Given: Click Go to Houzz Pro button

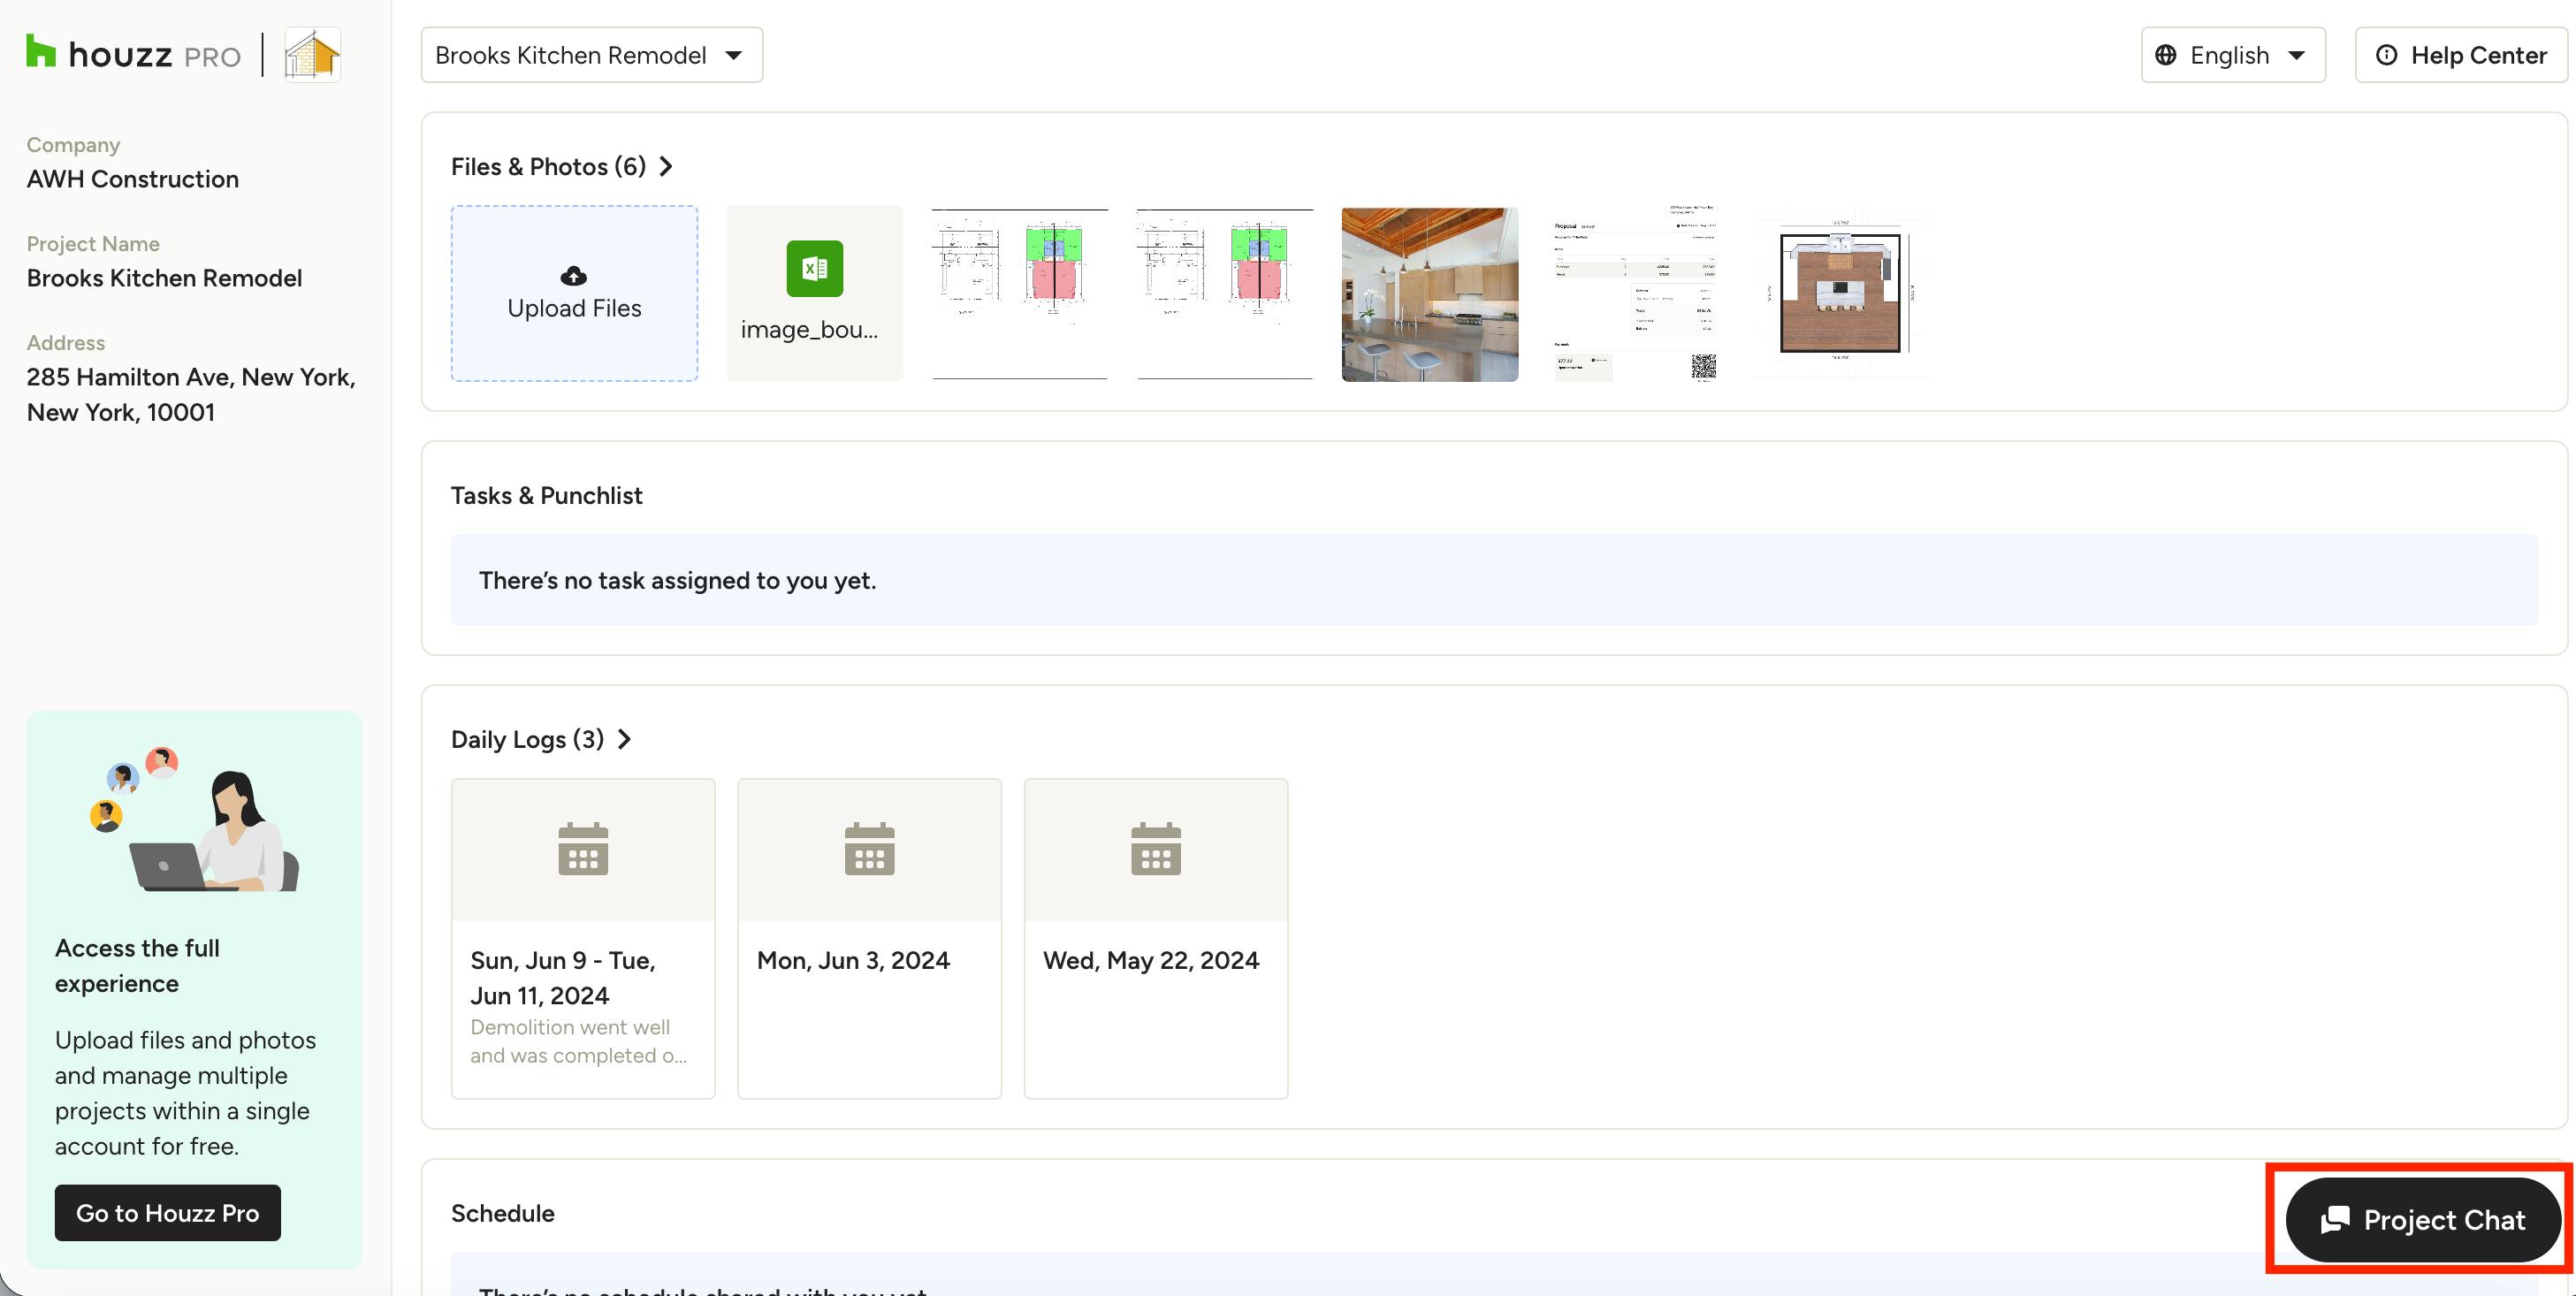Looking at the screenshot, I should [x=167, y=1212].
